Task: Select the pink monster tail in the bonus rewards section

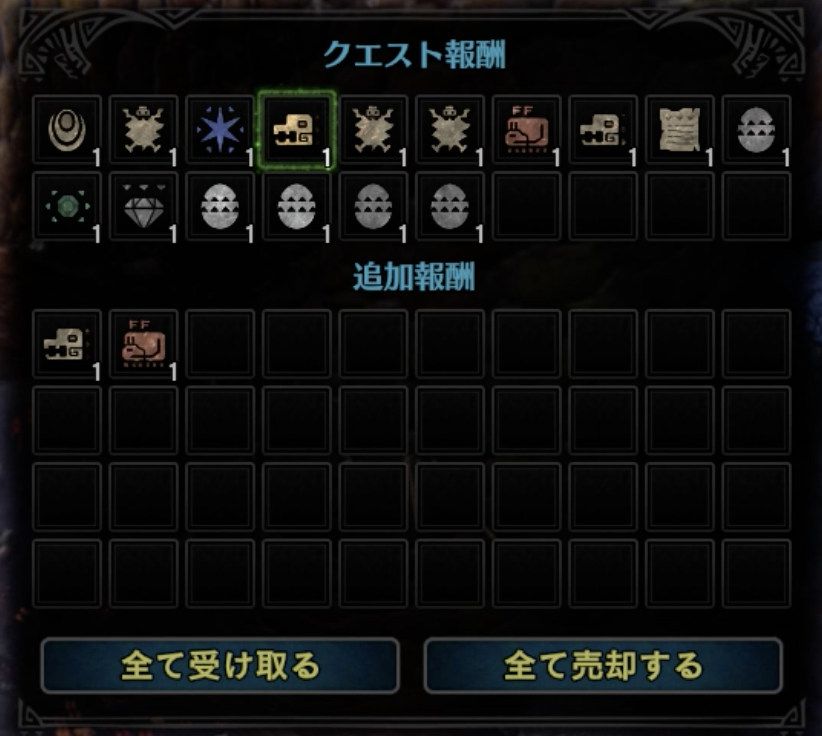Action: pos(143,344)
